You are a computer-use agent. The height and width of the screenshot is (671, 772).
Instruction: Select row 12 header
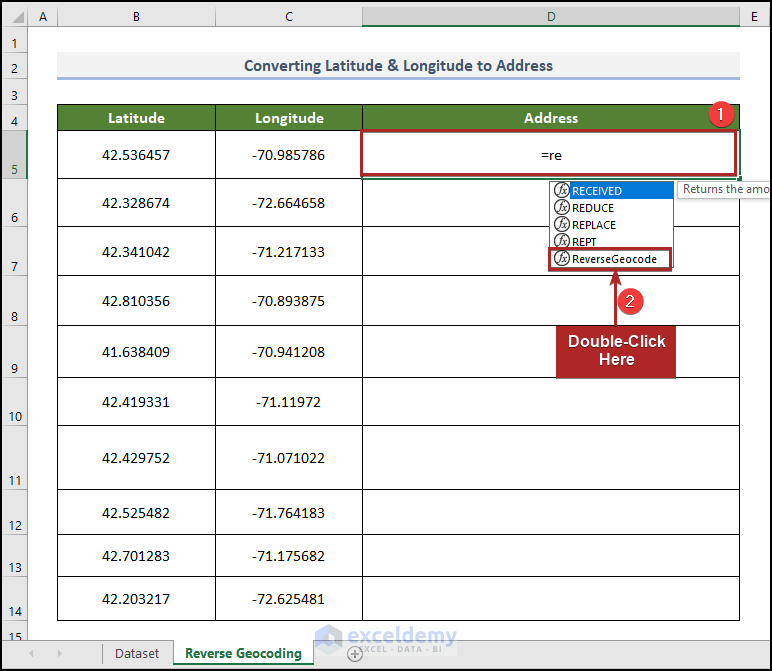[x=14, y=512]
